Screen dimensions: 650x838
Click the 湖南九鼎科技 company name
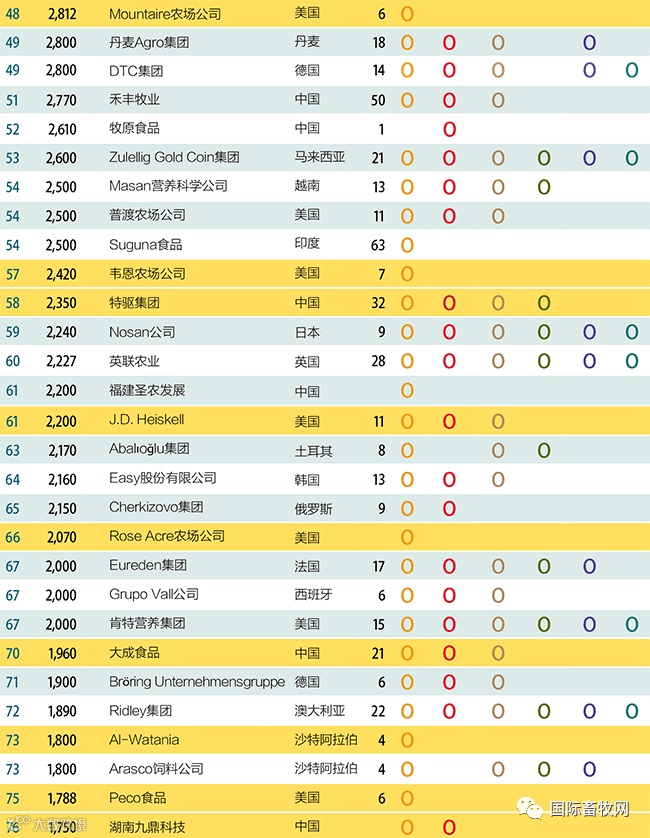147,827
